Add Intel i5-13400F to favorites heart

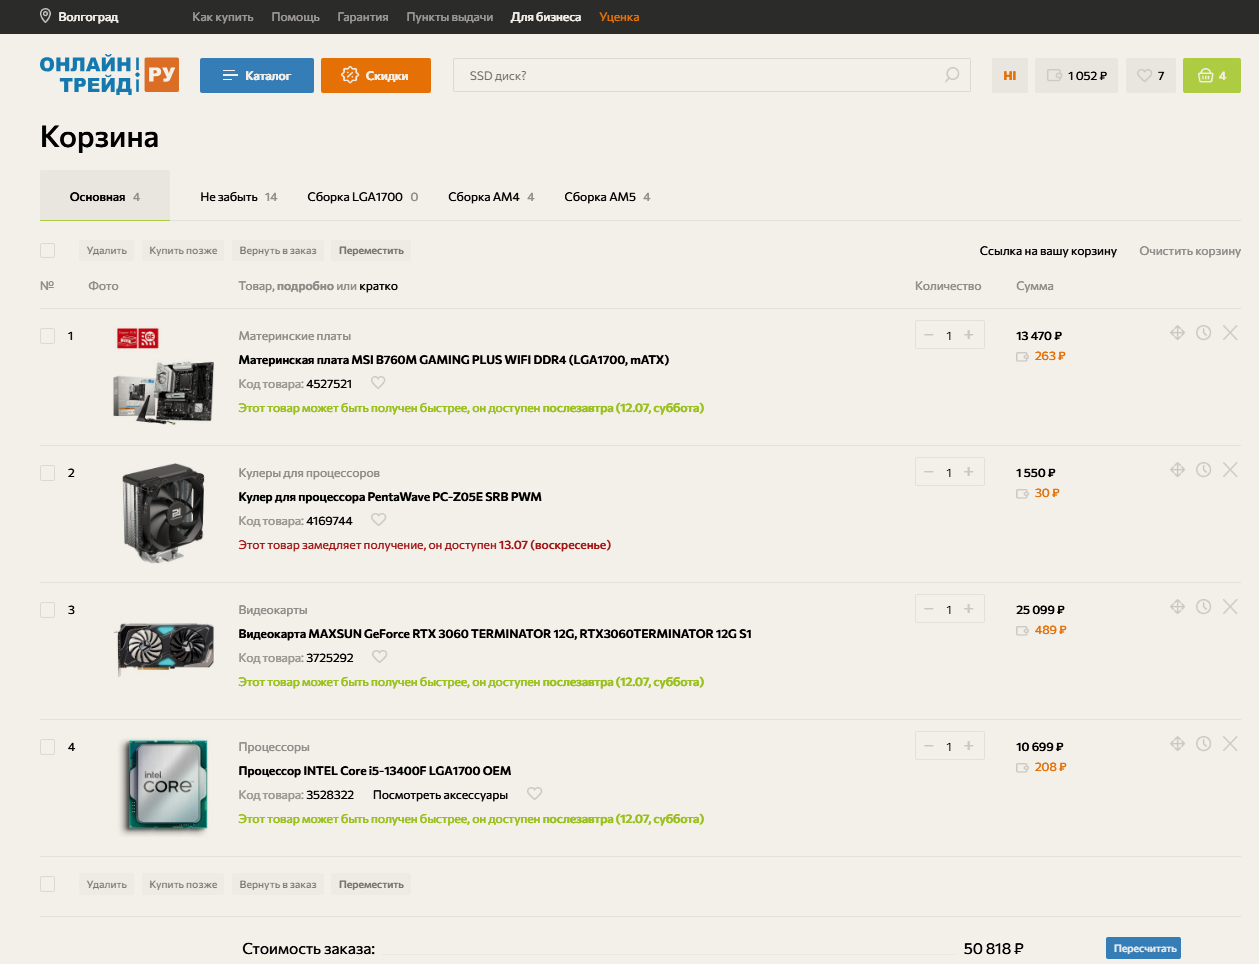[x=534, y=794]
